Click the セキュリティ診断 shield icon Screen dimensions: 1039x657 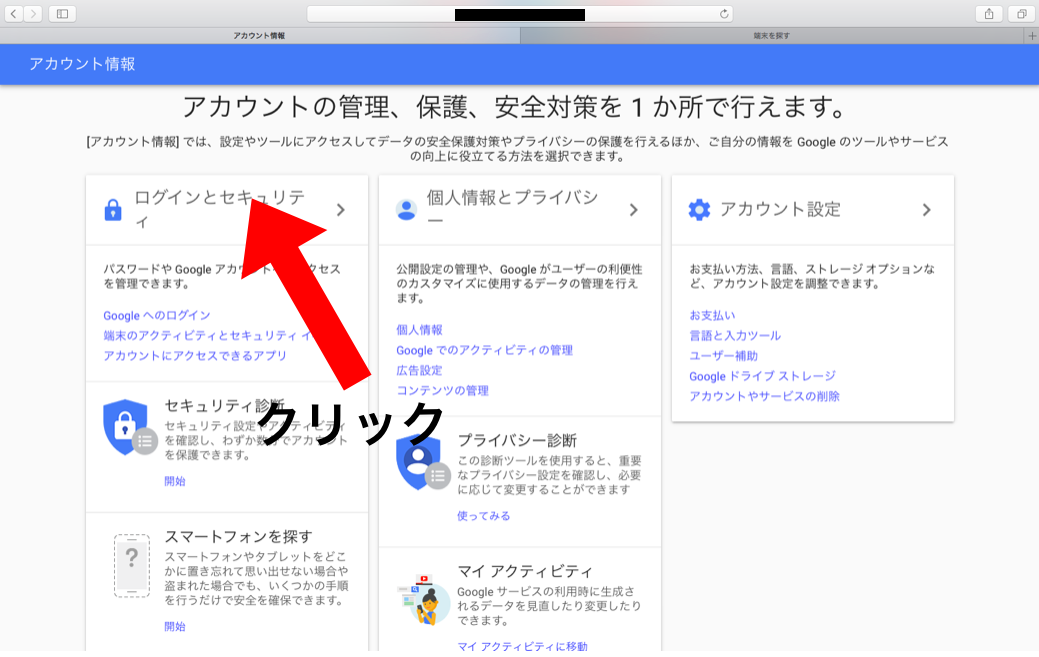[x=129, y=427]
